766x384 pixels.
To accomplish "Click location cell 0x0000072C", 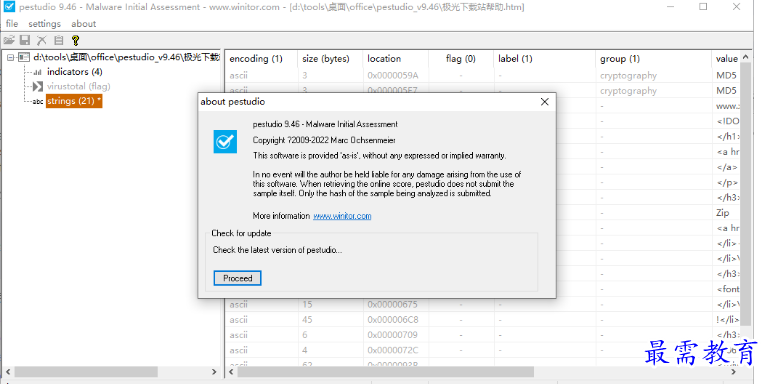I will pos(393,350).
